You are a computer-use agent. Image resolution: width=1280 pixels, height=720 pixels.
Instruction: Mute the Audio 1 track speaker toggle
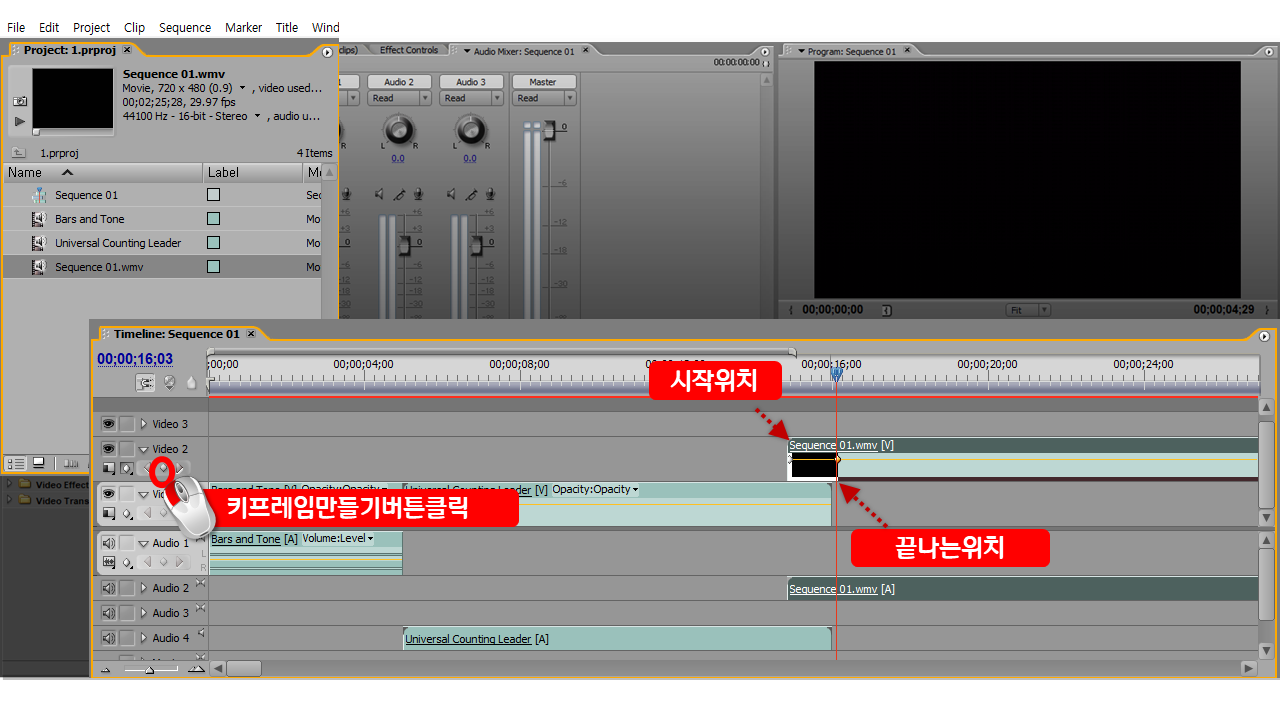point(108,543)
